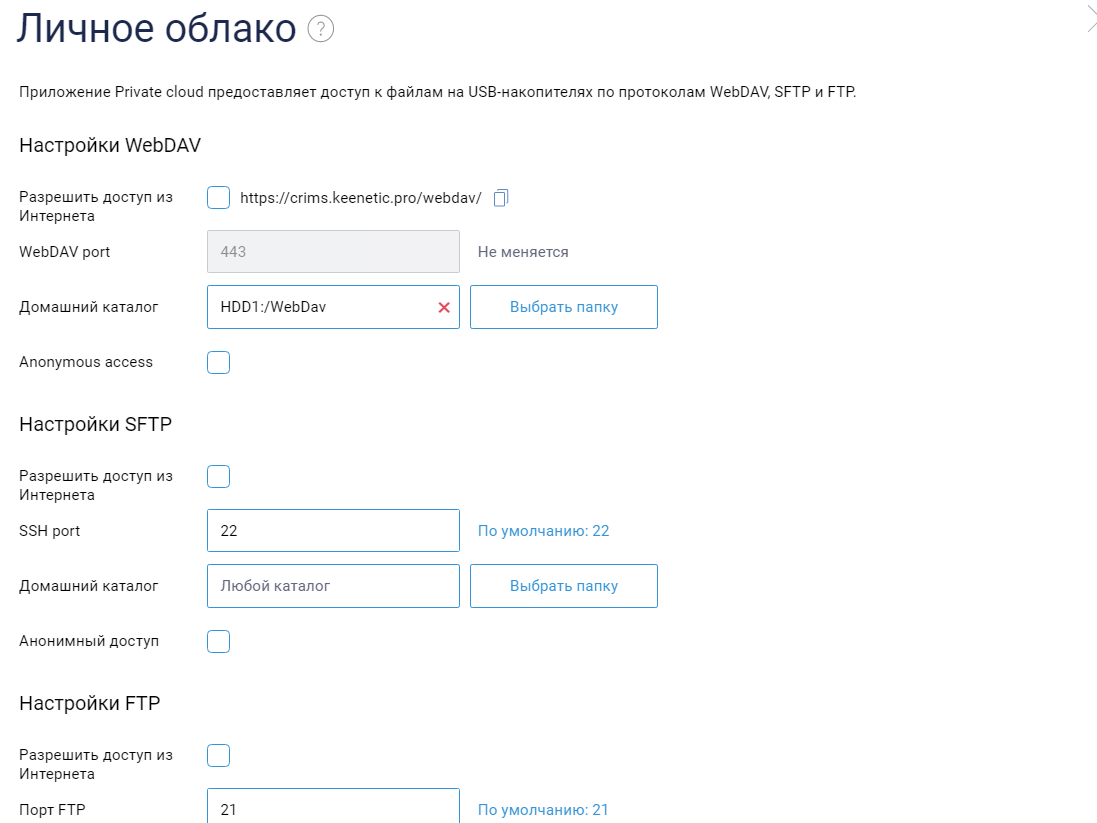
Task: Choose a folder for the WebDAV home directory
Action: [564, 307]
